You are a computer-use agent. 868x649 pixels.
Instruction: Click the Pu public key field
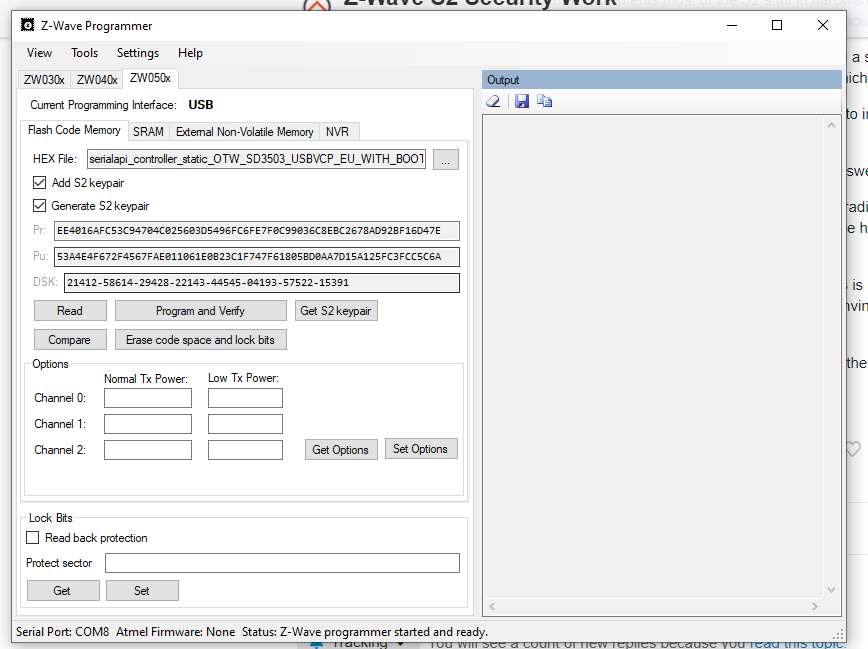pyautogui.click(x=257, y=256)
